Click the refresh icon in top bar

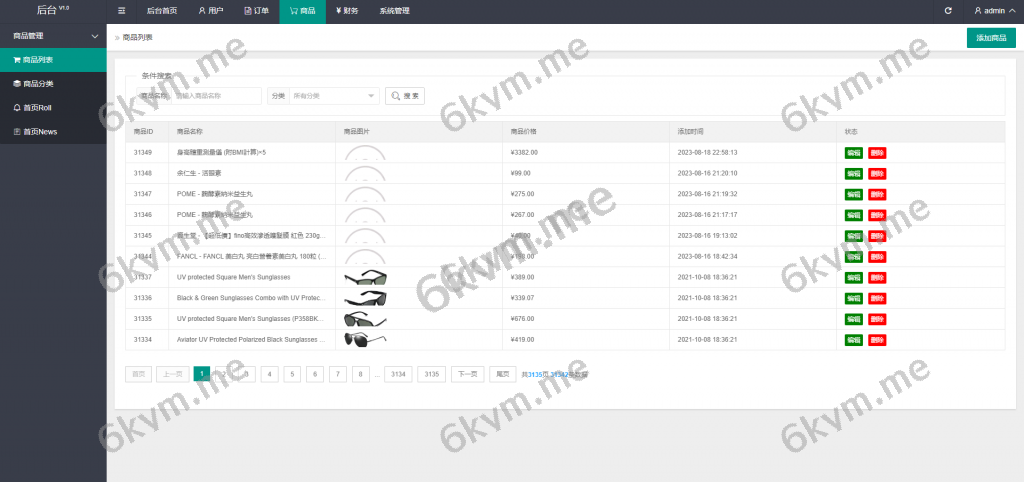[x=948, y=11]
